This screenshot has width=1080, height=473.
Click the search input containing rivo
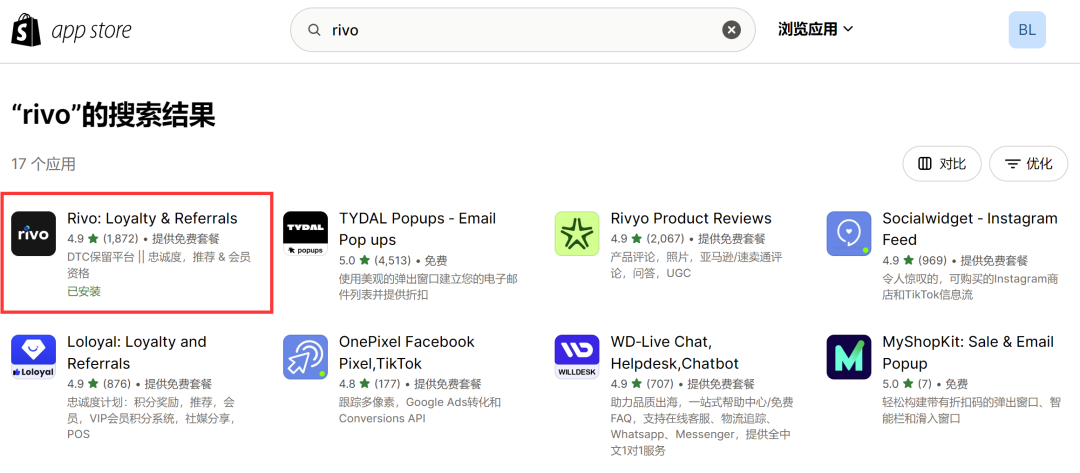pos(520,30)
